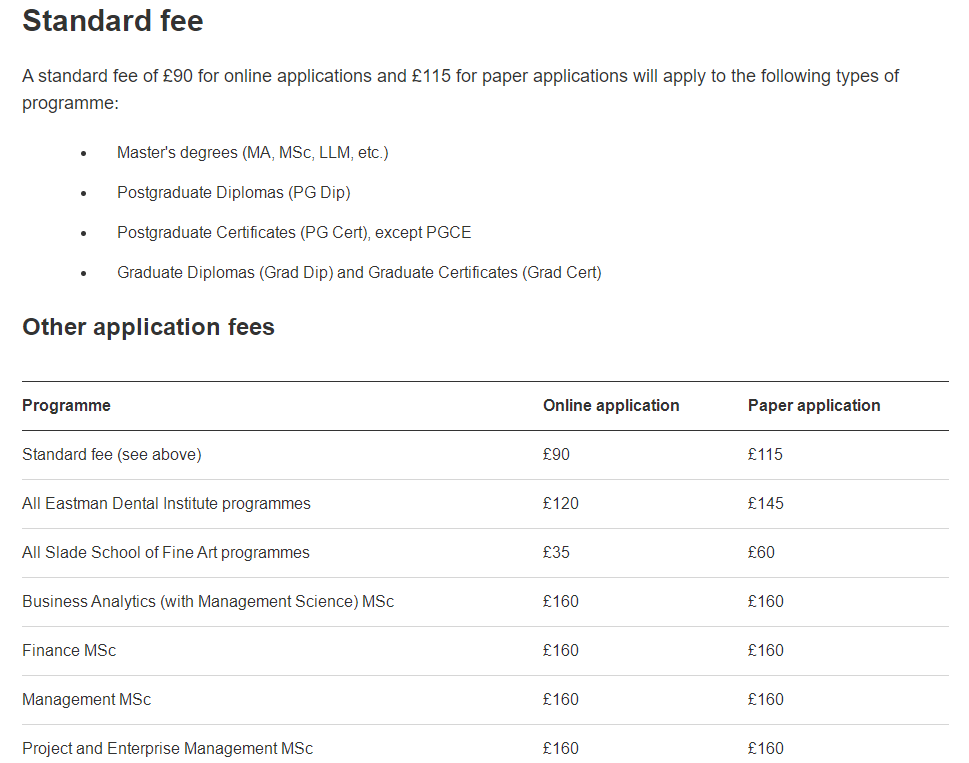Click the Postgraduate Diplomas (PG Dip) bullet
Viewport: 969px width, 763px height.
tap(233, 193)
